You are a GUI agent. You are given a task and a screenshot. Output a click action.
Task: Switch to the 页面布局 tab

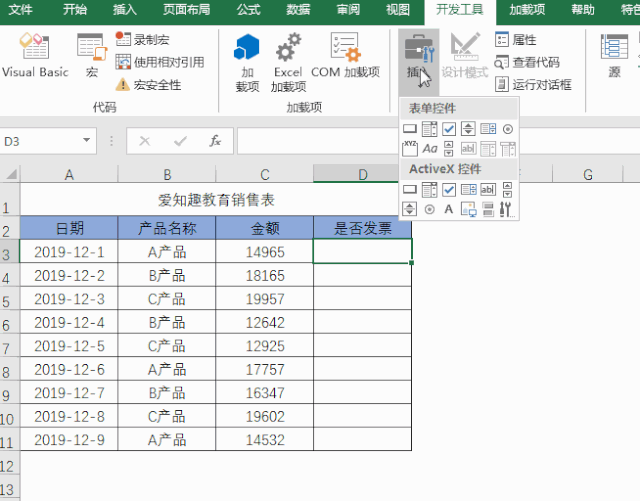pyautogui.click(x=187, y=9)
